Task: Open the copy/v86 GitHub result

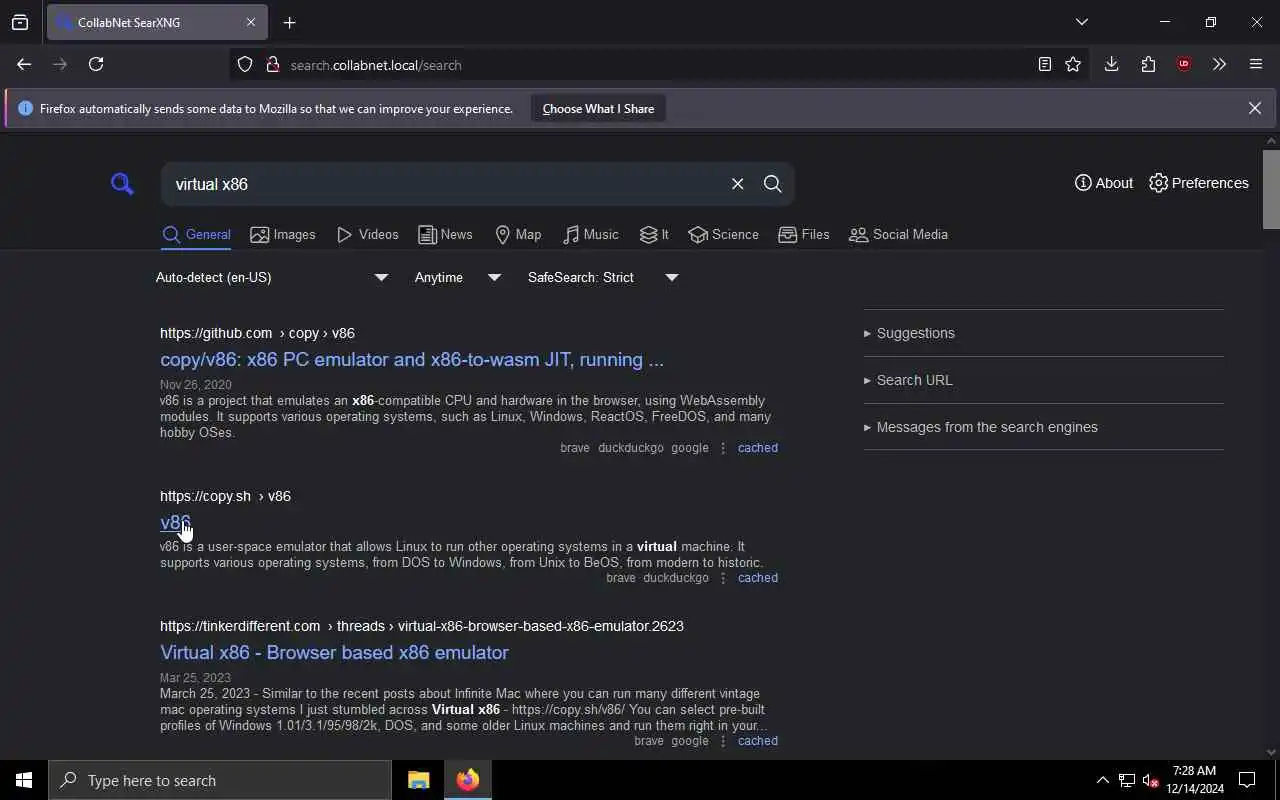Action: (412, 359)
